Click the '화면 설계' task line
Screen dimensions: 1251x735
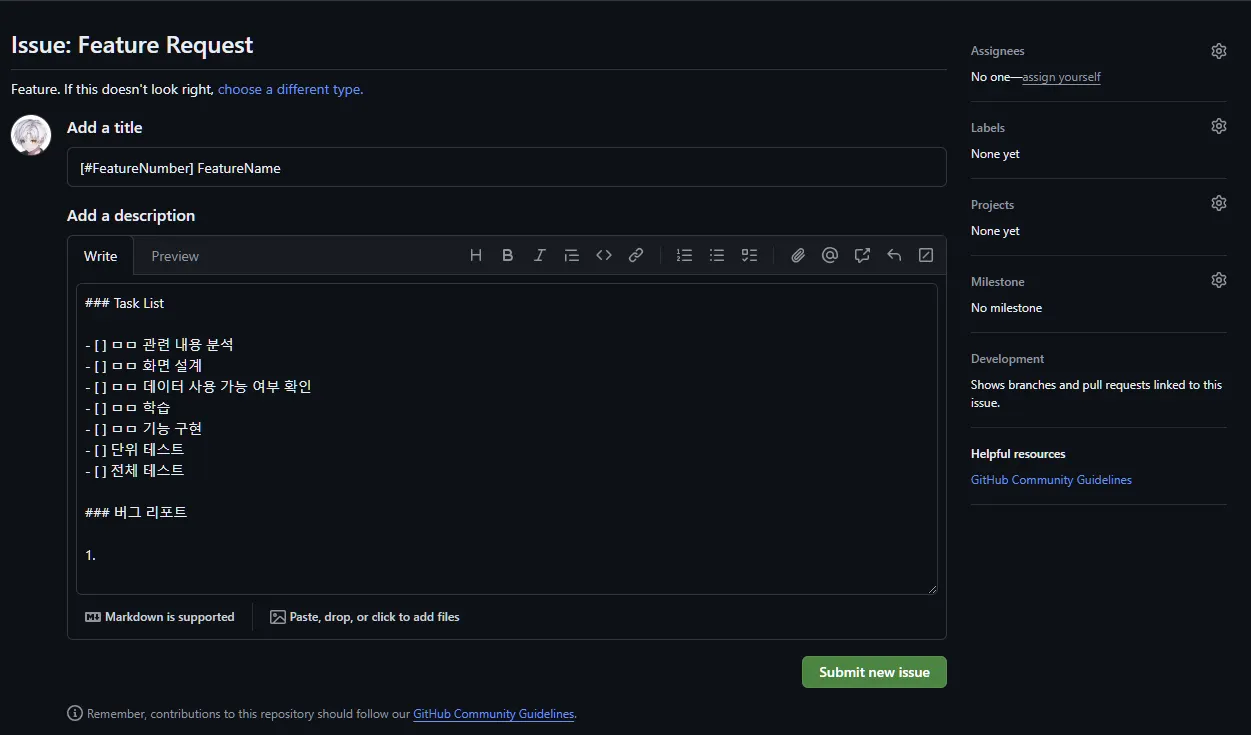[x=144, y=365]
